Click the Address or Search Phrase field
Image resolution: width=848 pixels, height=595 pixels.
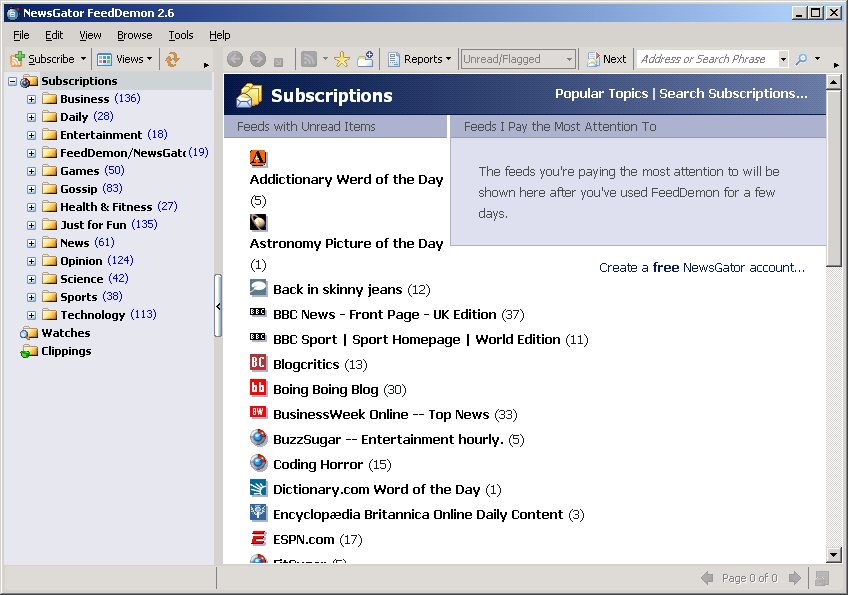click(707, 59)
